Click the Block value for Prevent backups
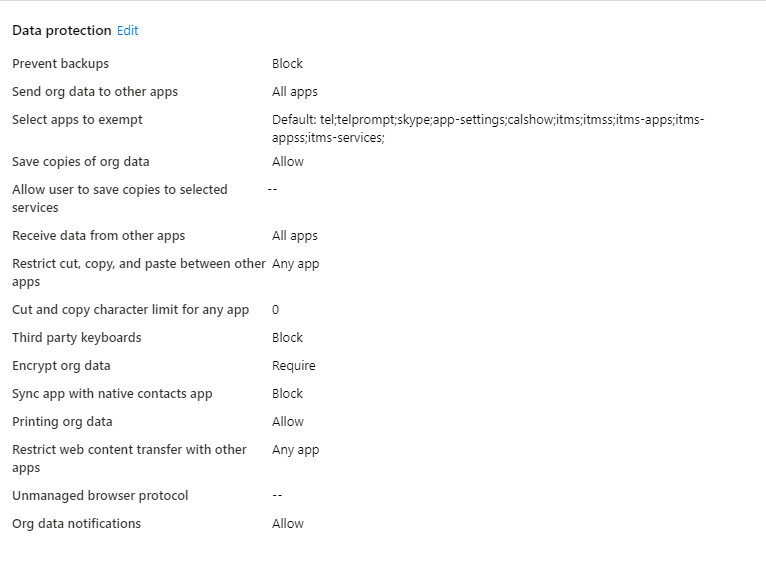 (287, 64)
